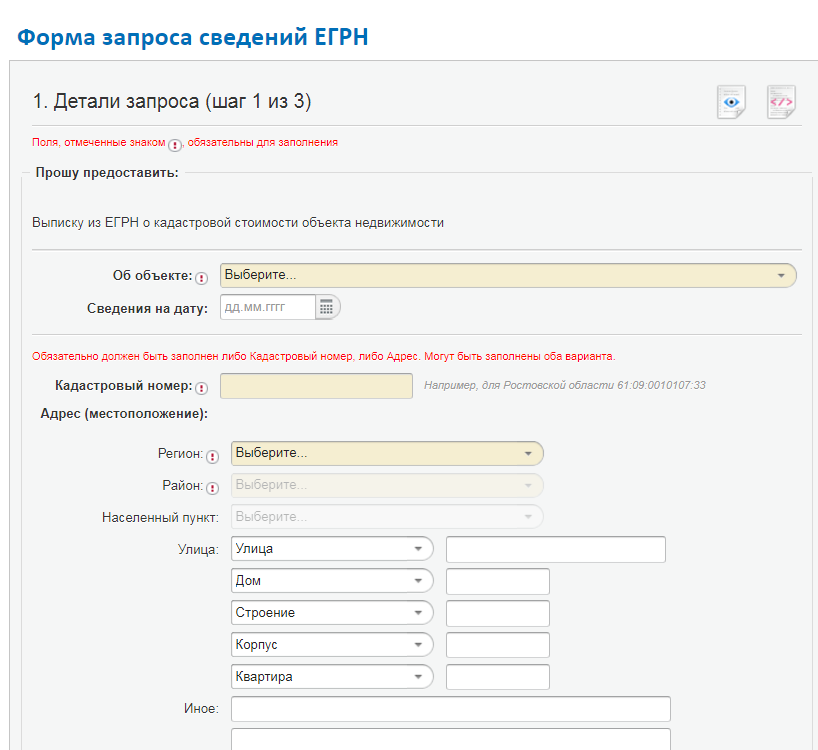Click the document preview eye icon
Screen dimensions: 818x750
(x=731, y=102)
